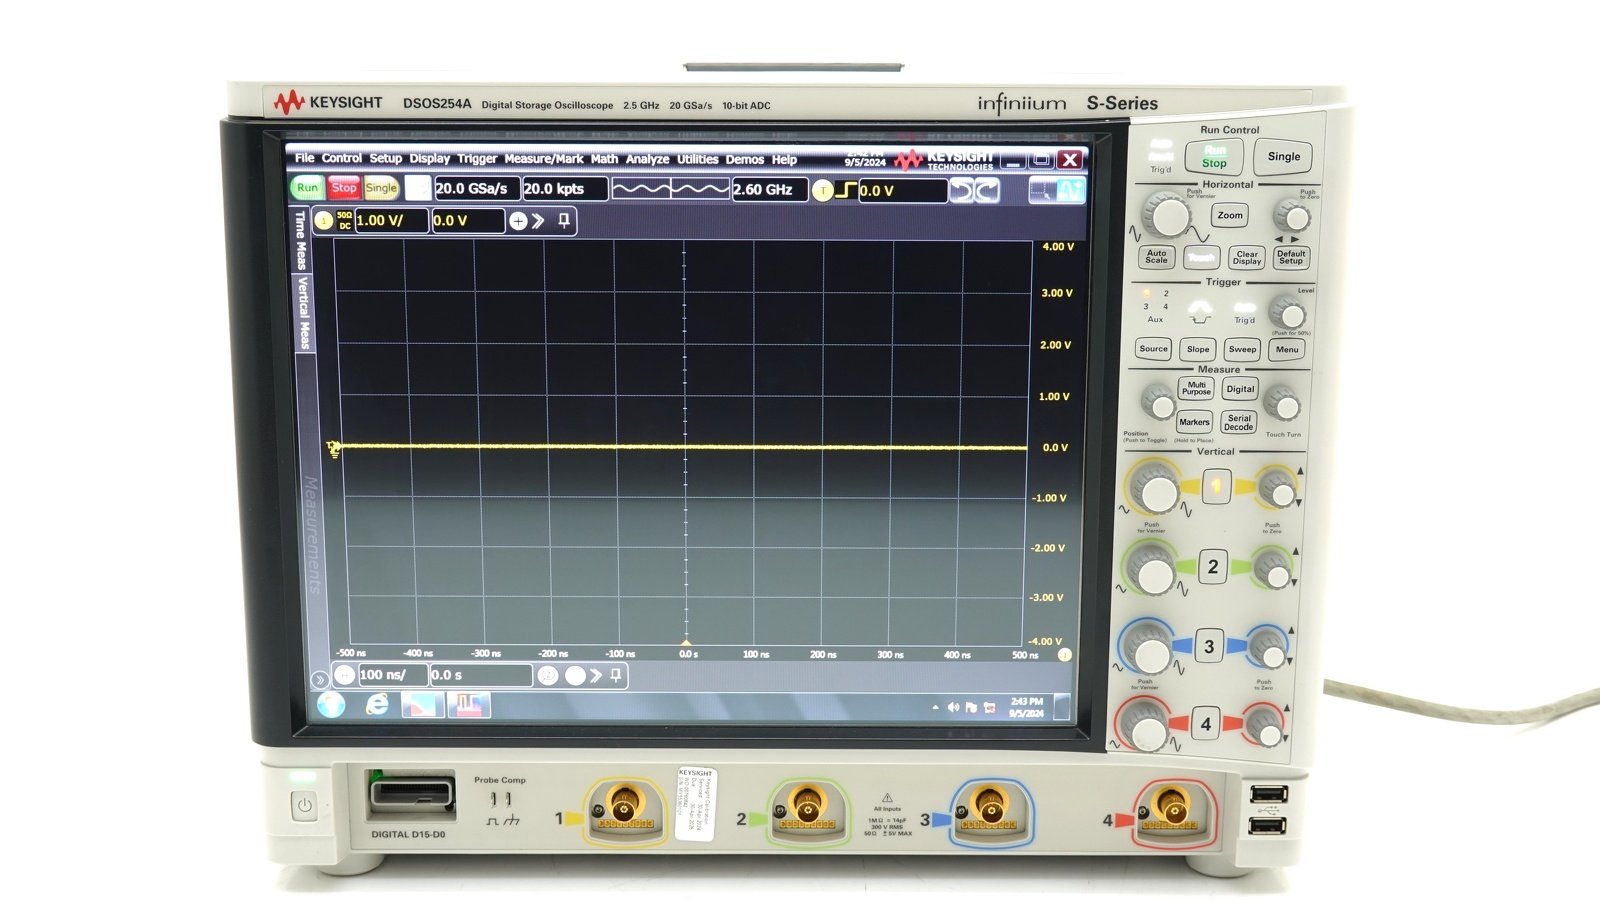Click the Auto Scale key
The height and width of the screenshot is (901, 1600).
click(x=1156, y=257)
